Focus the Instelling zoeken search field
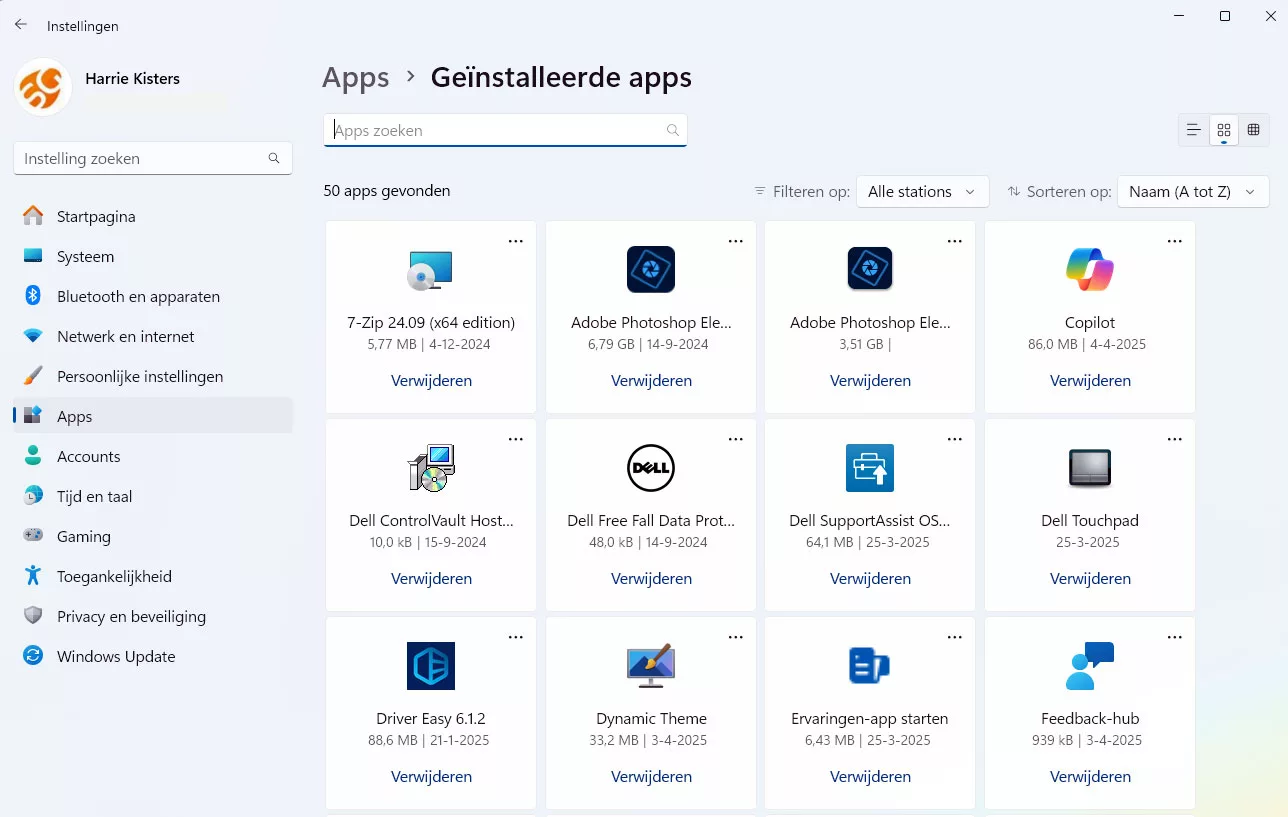This screenshot has height=817, width=1288. [153, 158]
